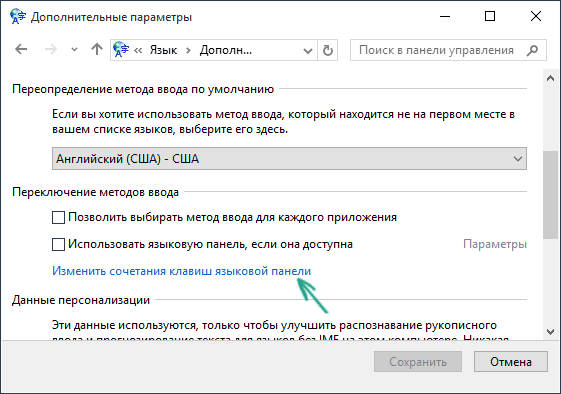This screenshot has width=561, height=394.
Task: Click the Параметры link
Action: [x=495, y=244]
